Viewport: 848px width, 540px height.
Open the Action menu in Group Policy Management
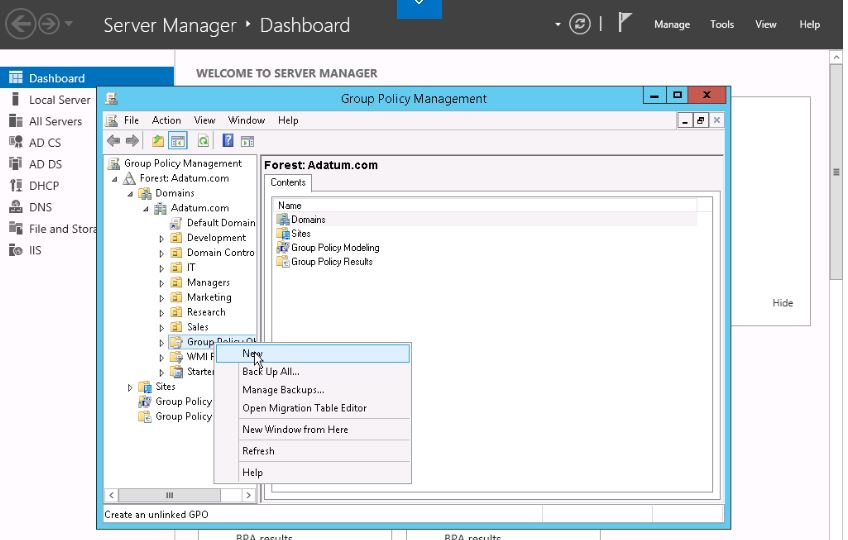[x=166, y=120]
